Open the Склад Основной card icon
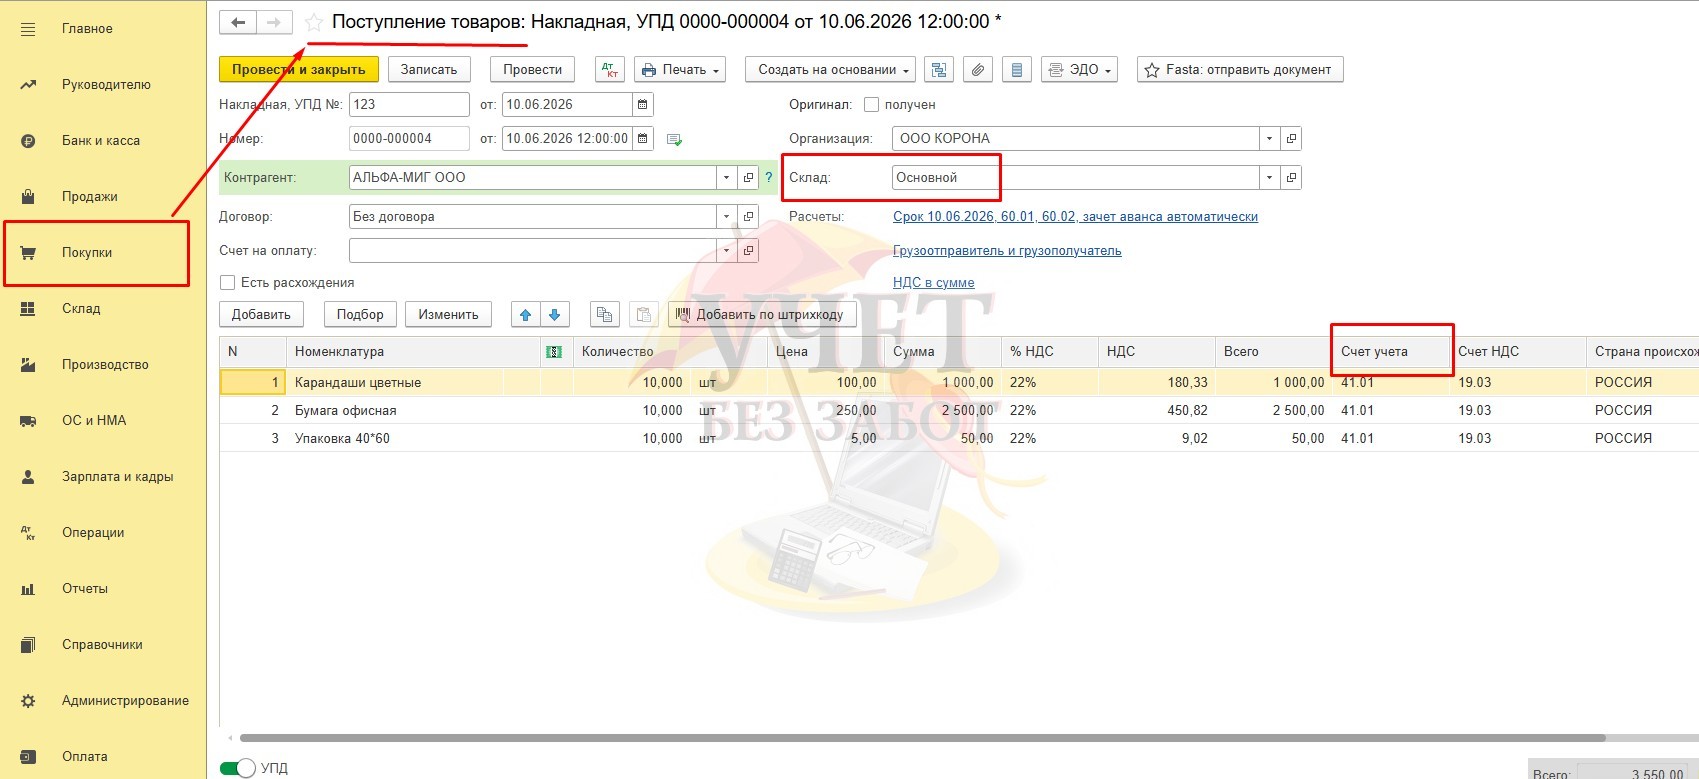Viewport: 1699px width, 779px height. [1291, 177]
